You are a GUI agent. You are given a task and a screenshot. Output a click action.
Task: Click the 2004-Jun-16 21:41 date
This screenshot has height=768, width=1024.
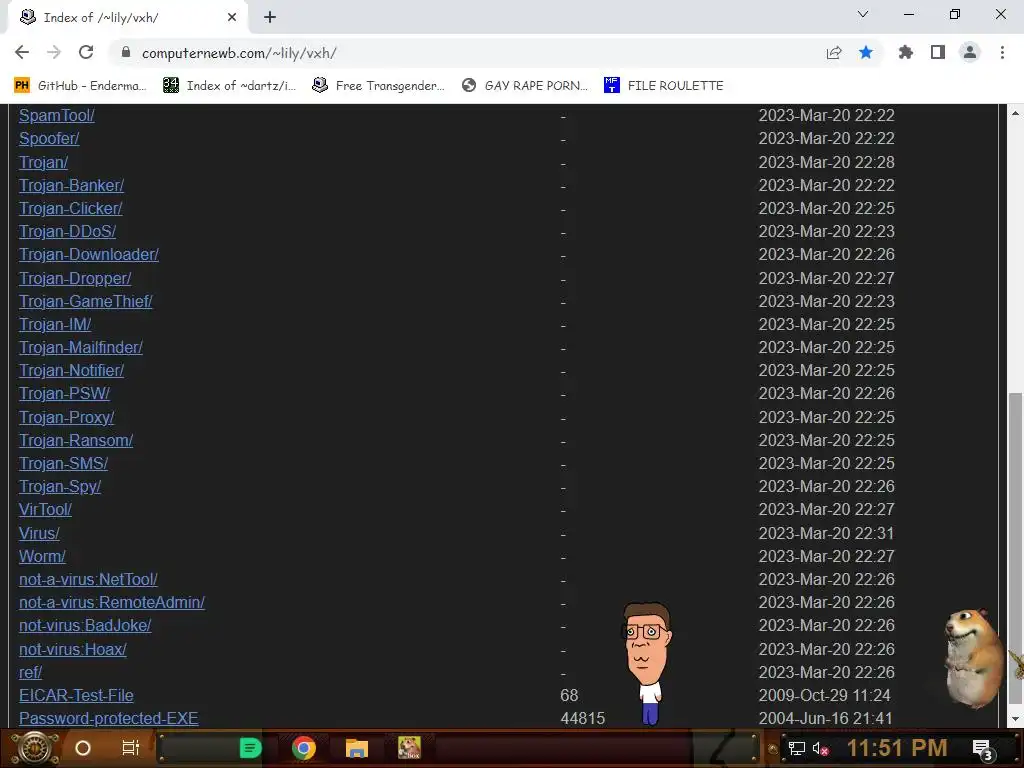825,718
